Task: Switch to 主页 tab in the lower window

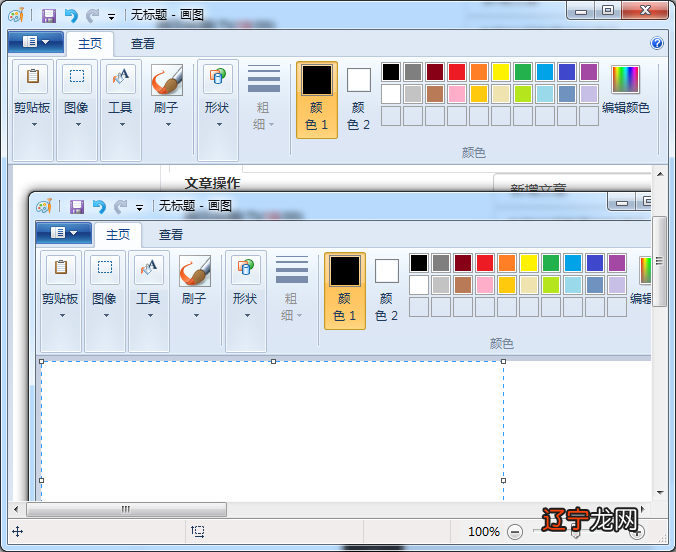Action: [x=118, y=234]
